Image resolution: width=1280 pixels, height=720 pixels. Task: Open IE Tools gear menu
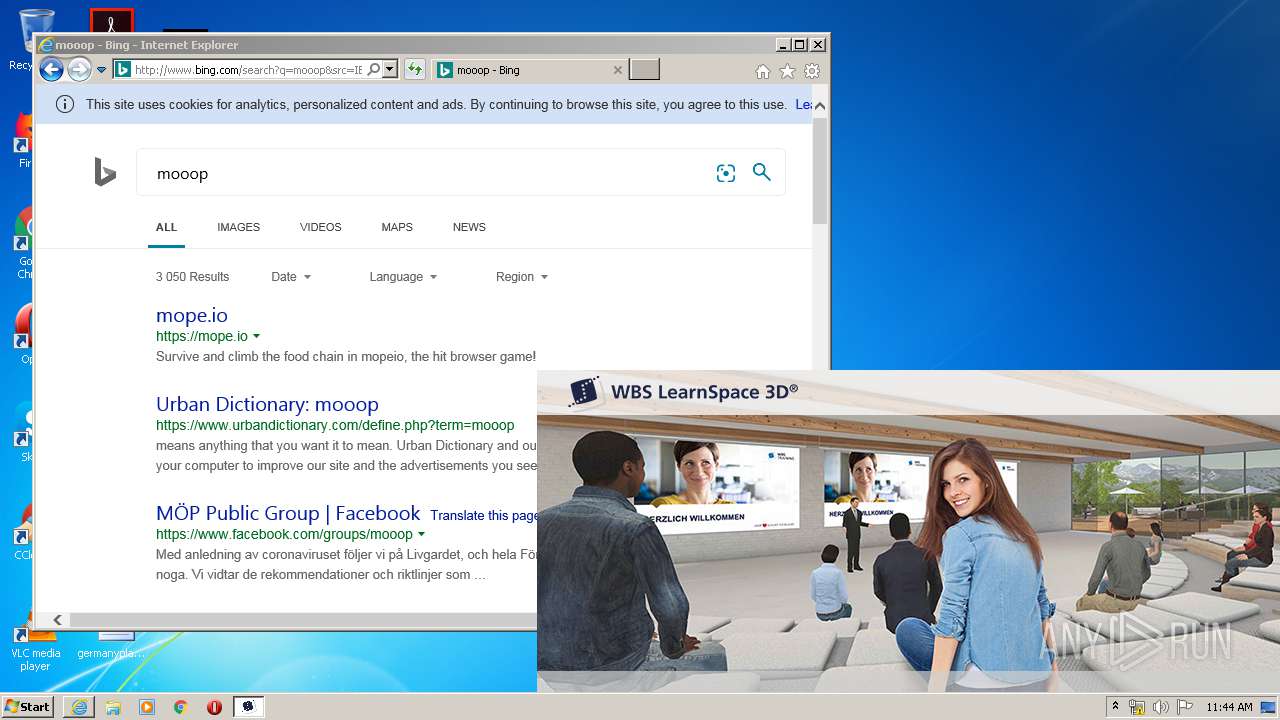click(x=812, y=71)
